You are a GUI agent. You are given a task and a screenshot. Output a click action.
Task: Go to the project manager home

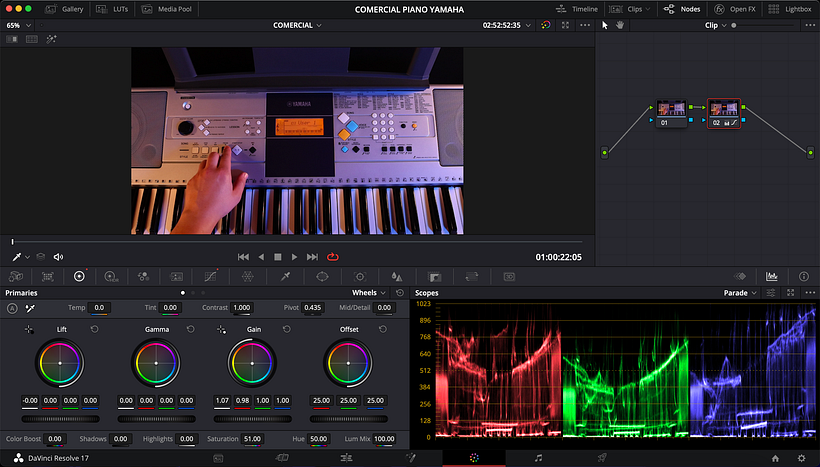coord(776,459)
